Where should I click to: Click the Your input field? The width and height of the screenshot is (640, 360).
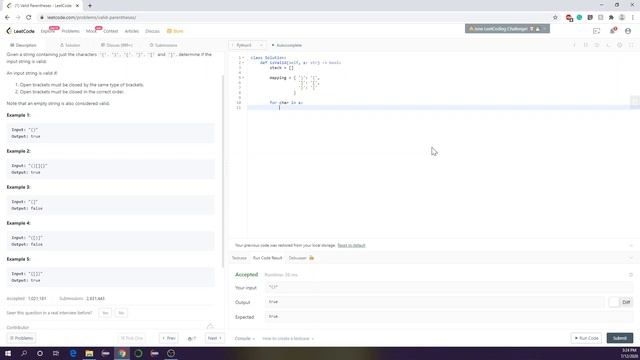point(449,287)
